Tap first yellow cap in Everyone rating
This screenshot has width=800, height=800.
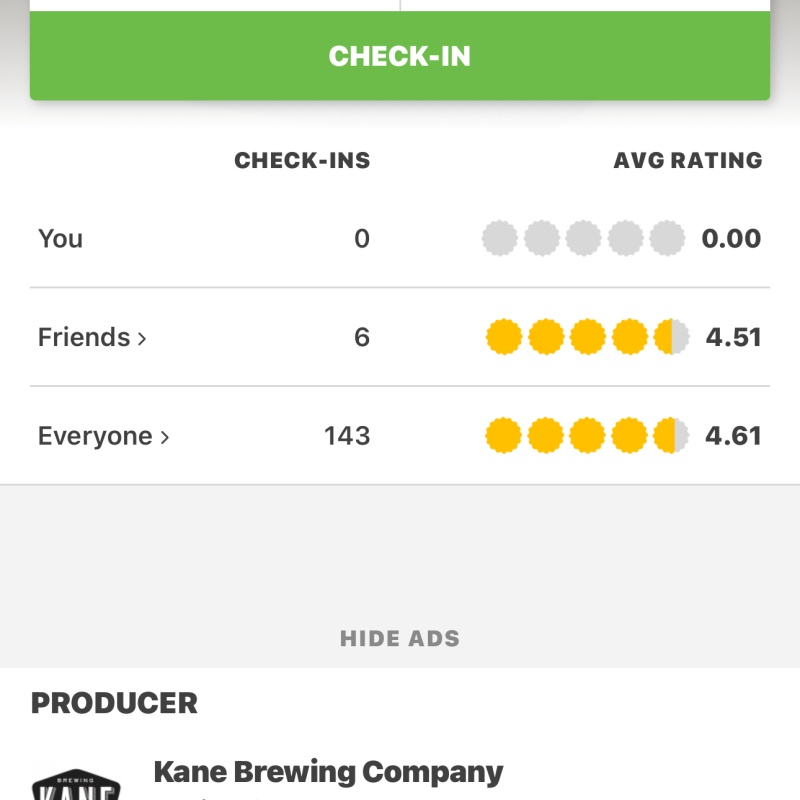[x=504, y=436]
